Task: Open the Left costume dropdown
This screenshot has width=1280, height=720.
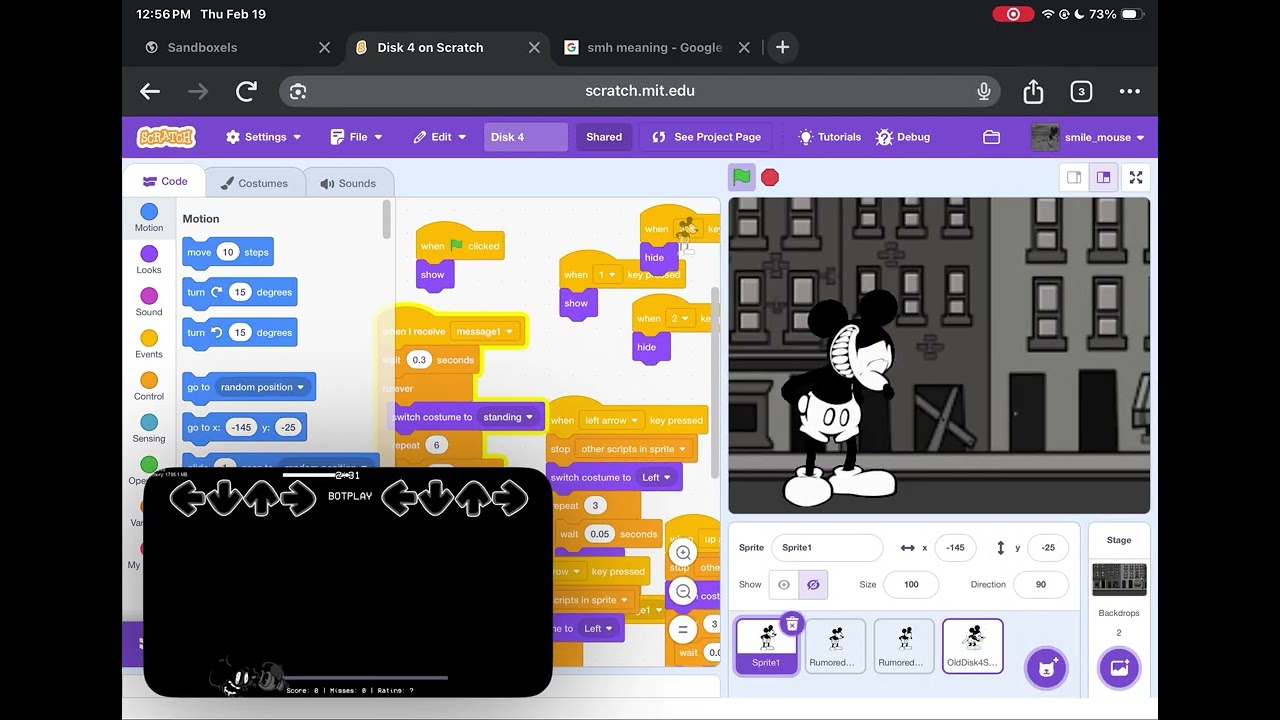Action: (x=656, y=477)
